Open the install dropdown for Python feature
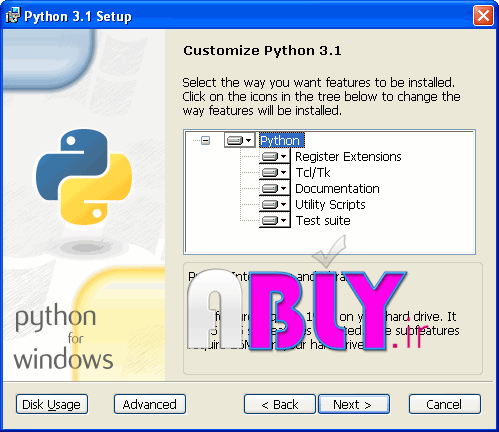This screenshot has width=499, height=432. point(240,140)
